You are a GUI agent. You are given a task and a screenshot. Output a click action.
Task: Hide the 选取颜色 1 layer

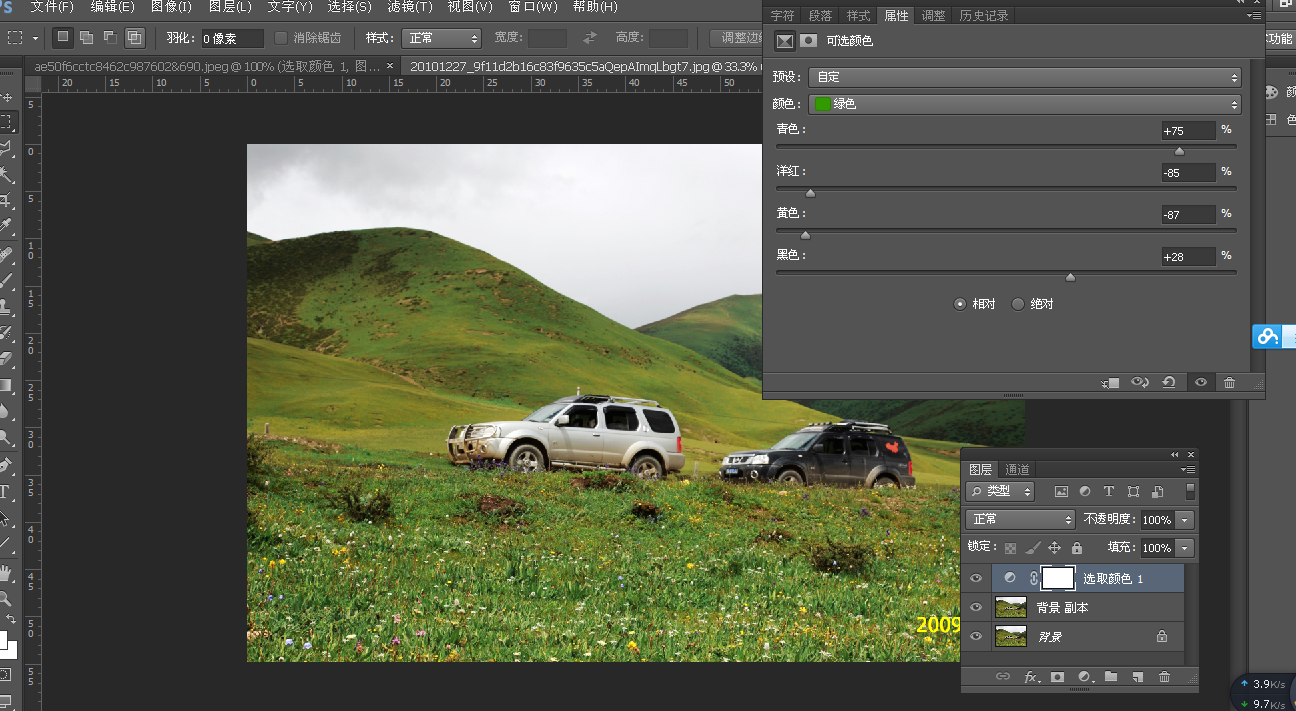coord(976,578)
